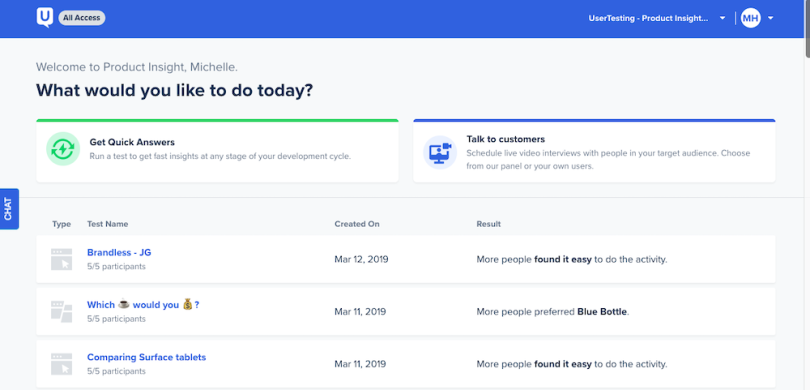
Task: Select result text for Comparing Surface tablets
Action: tap(572, 364)
